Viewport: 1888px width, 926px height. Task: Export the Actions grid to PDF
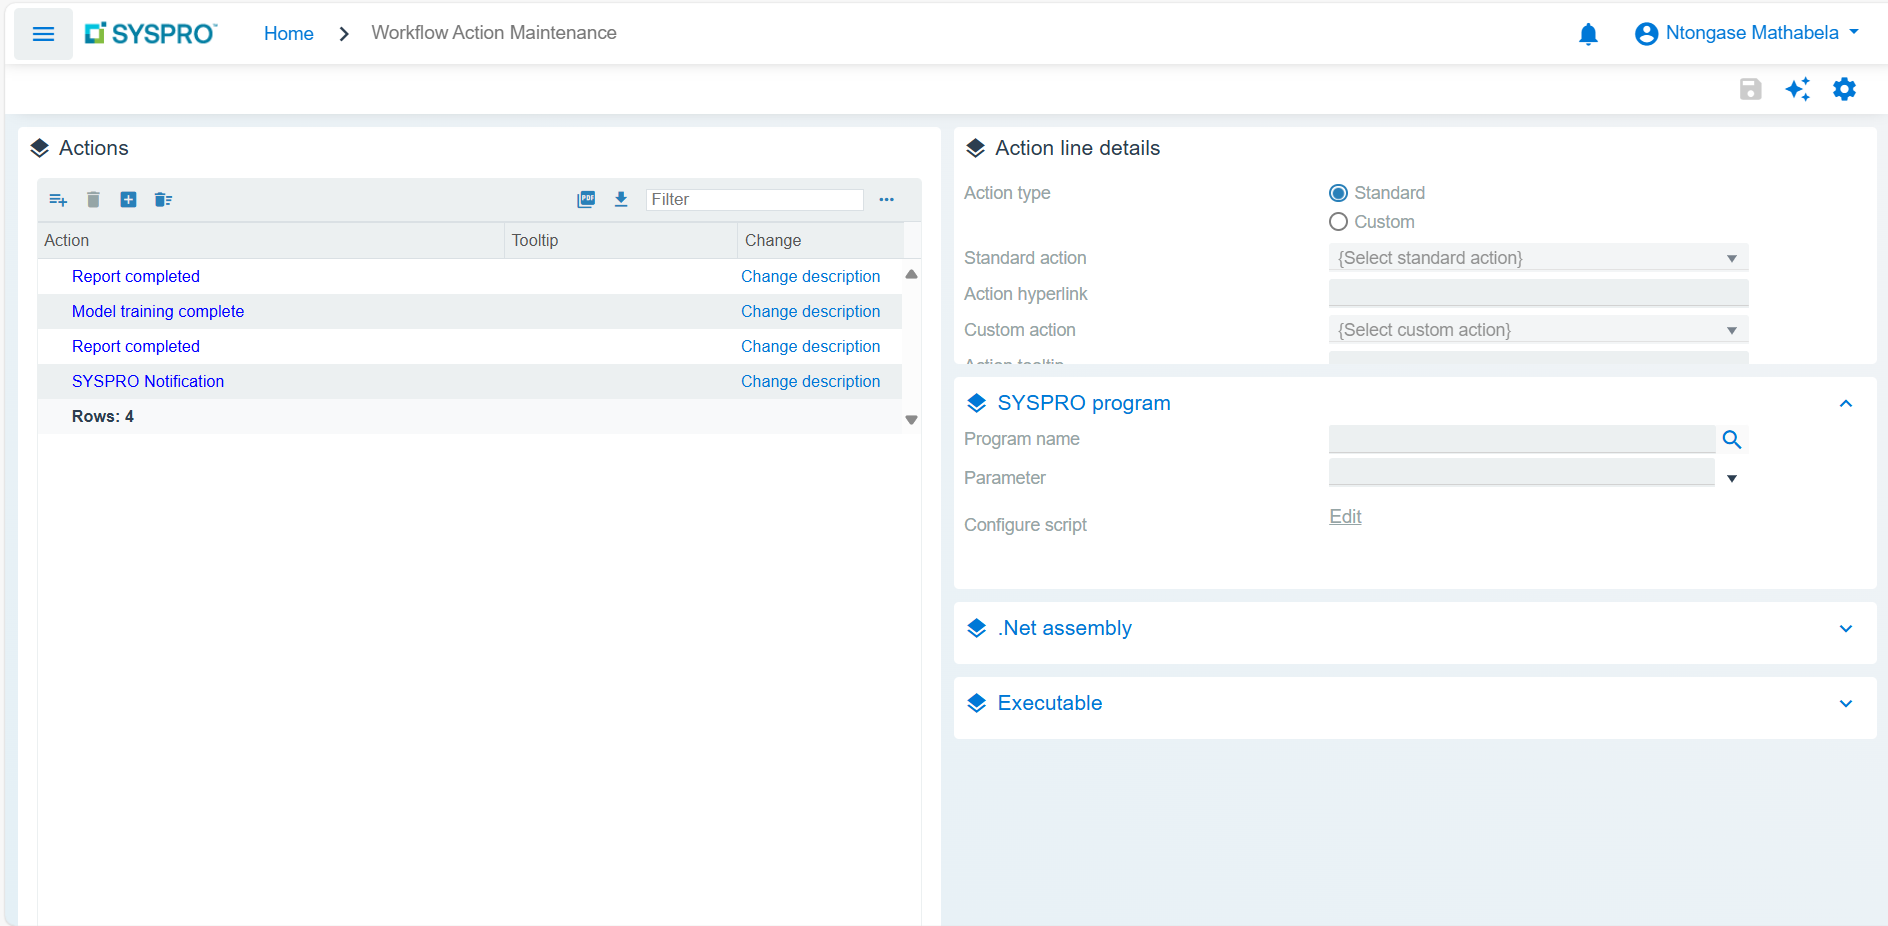586,200
